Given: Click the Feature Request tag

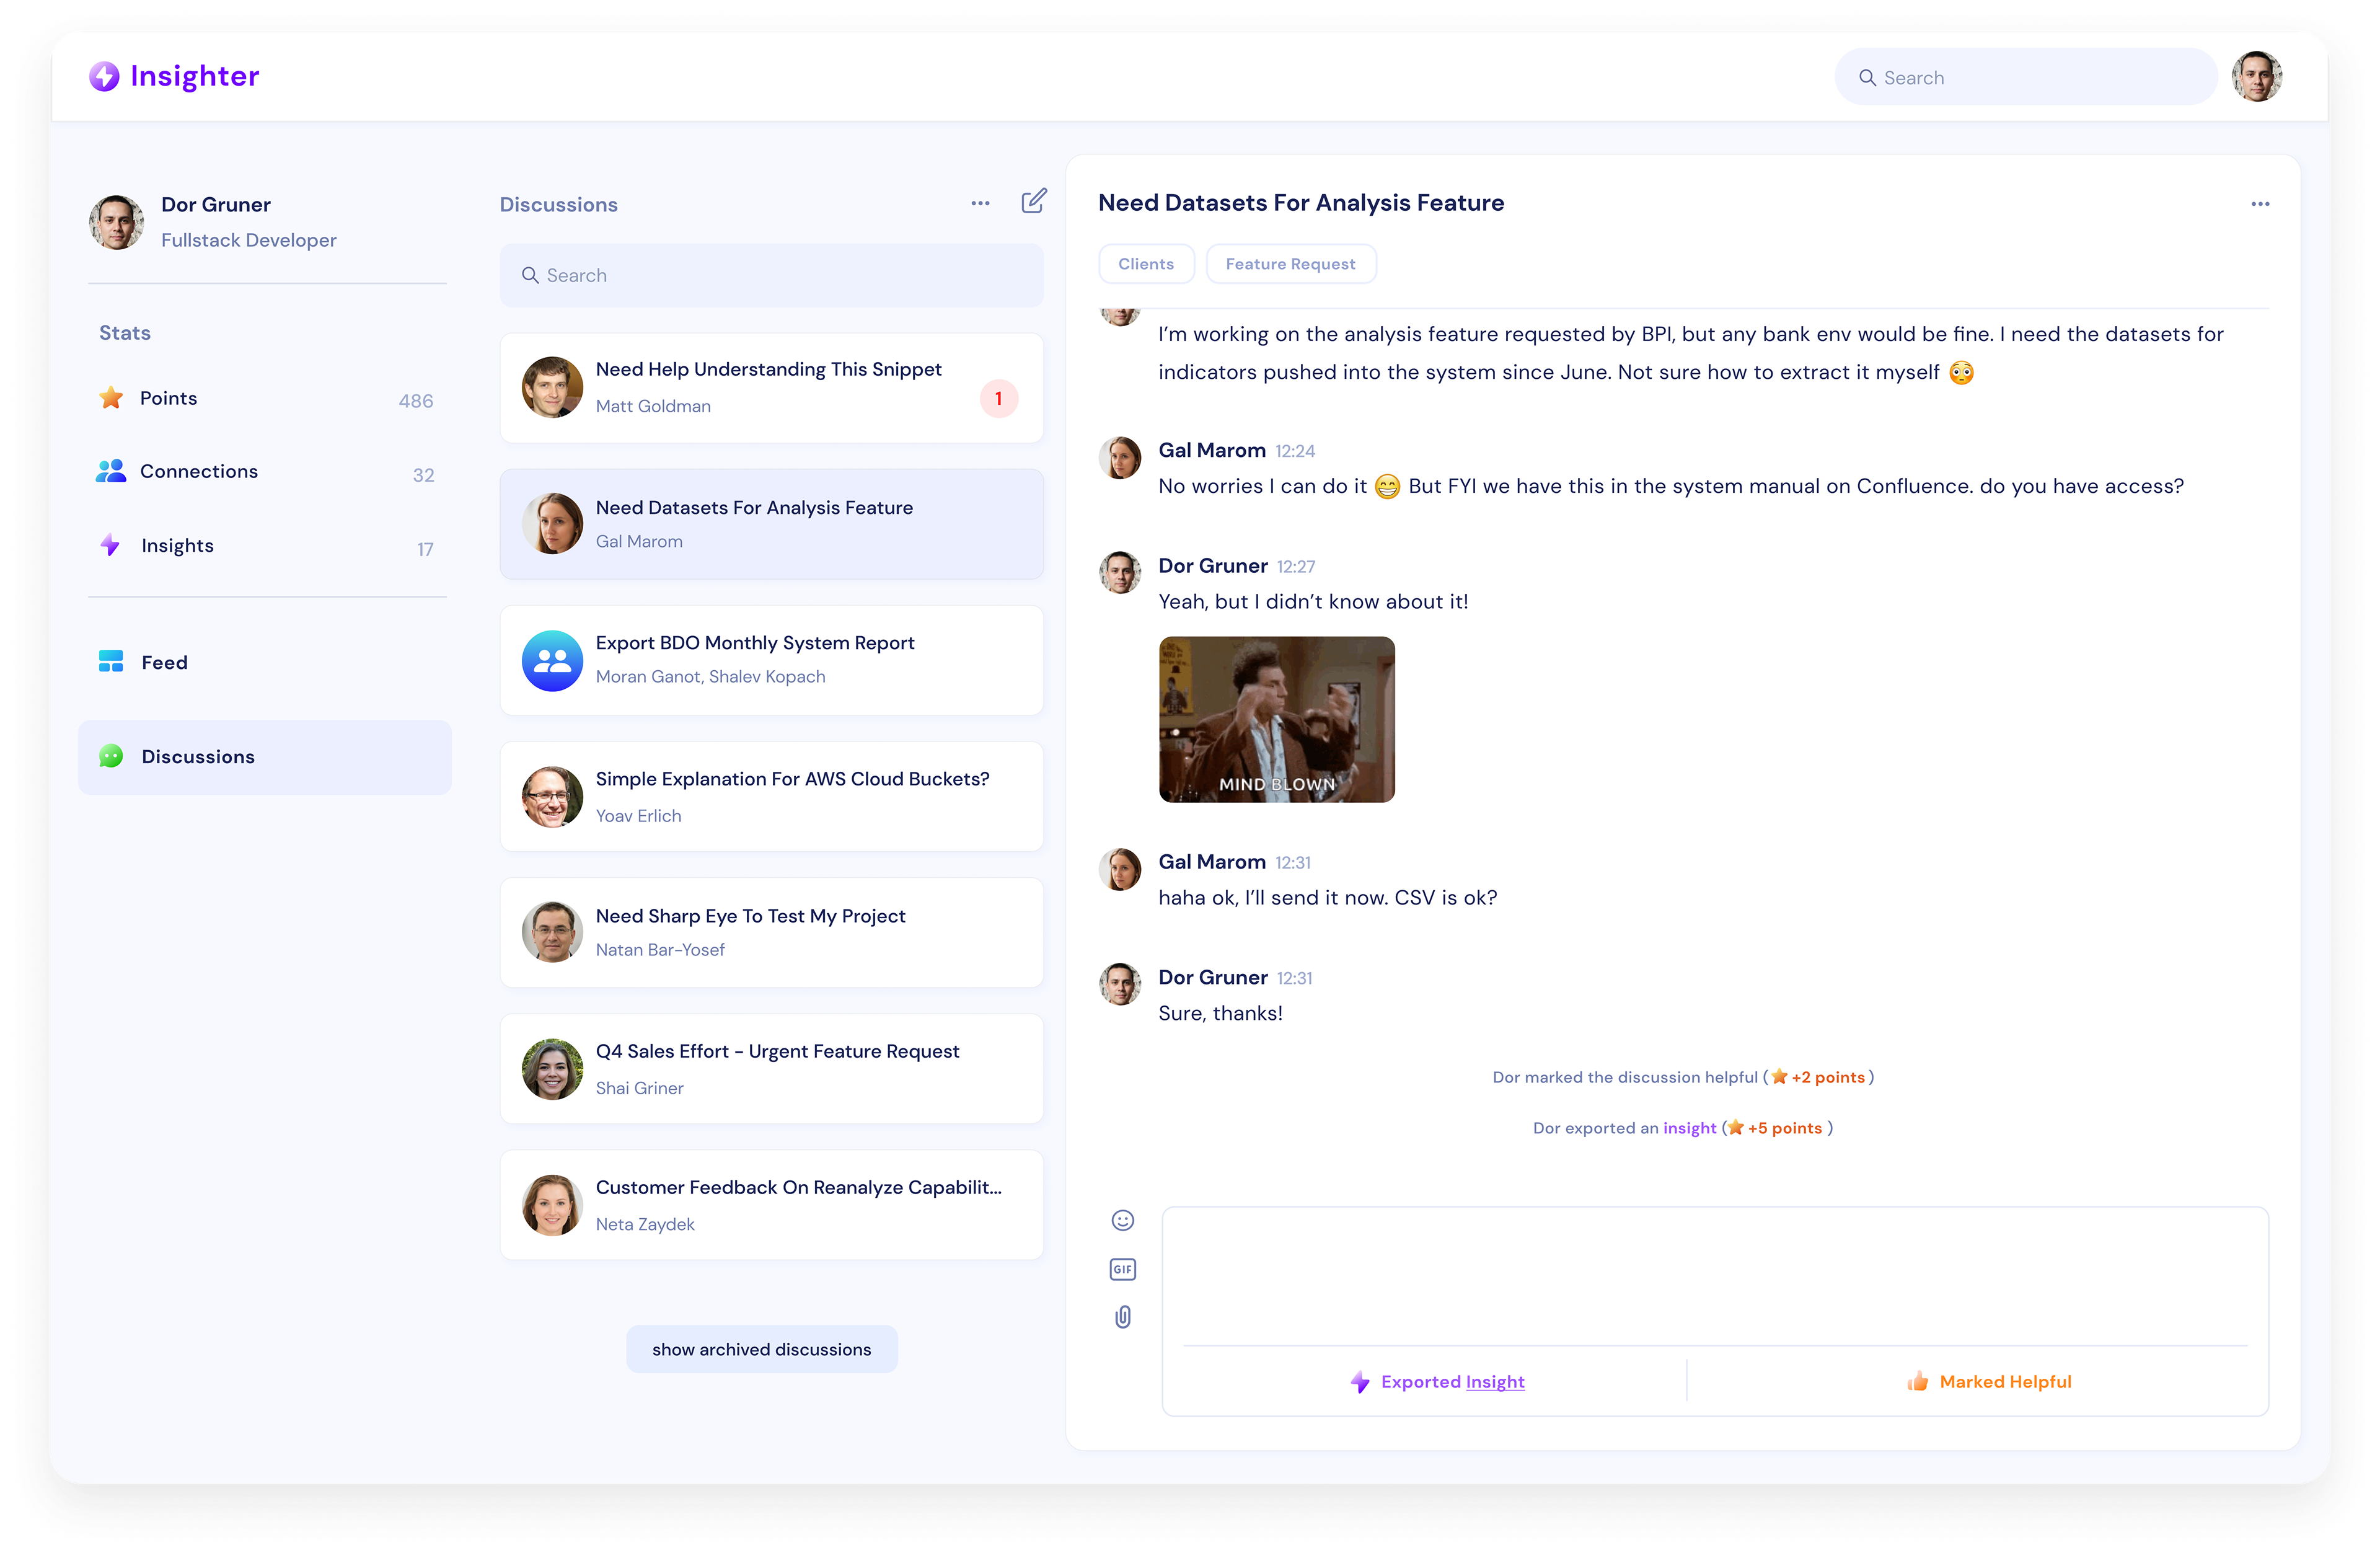Looking at the screenshot, I should click(1290, 264).
